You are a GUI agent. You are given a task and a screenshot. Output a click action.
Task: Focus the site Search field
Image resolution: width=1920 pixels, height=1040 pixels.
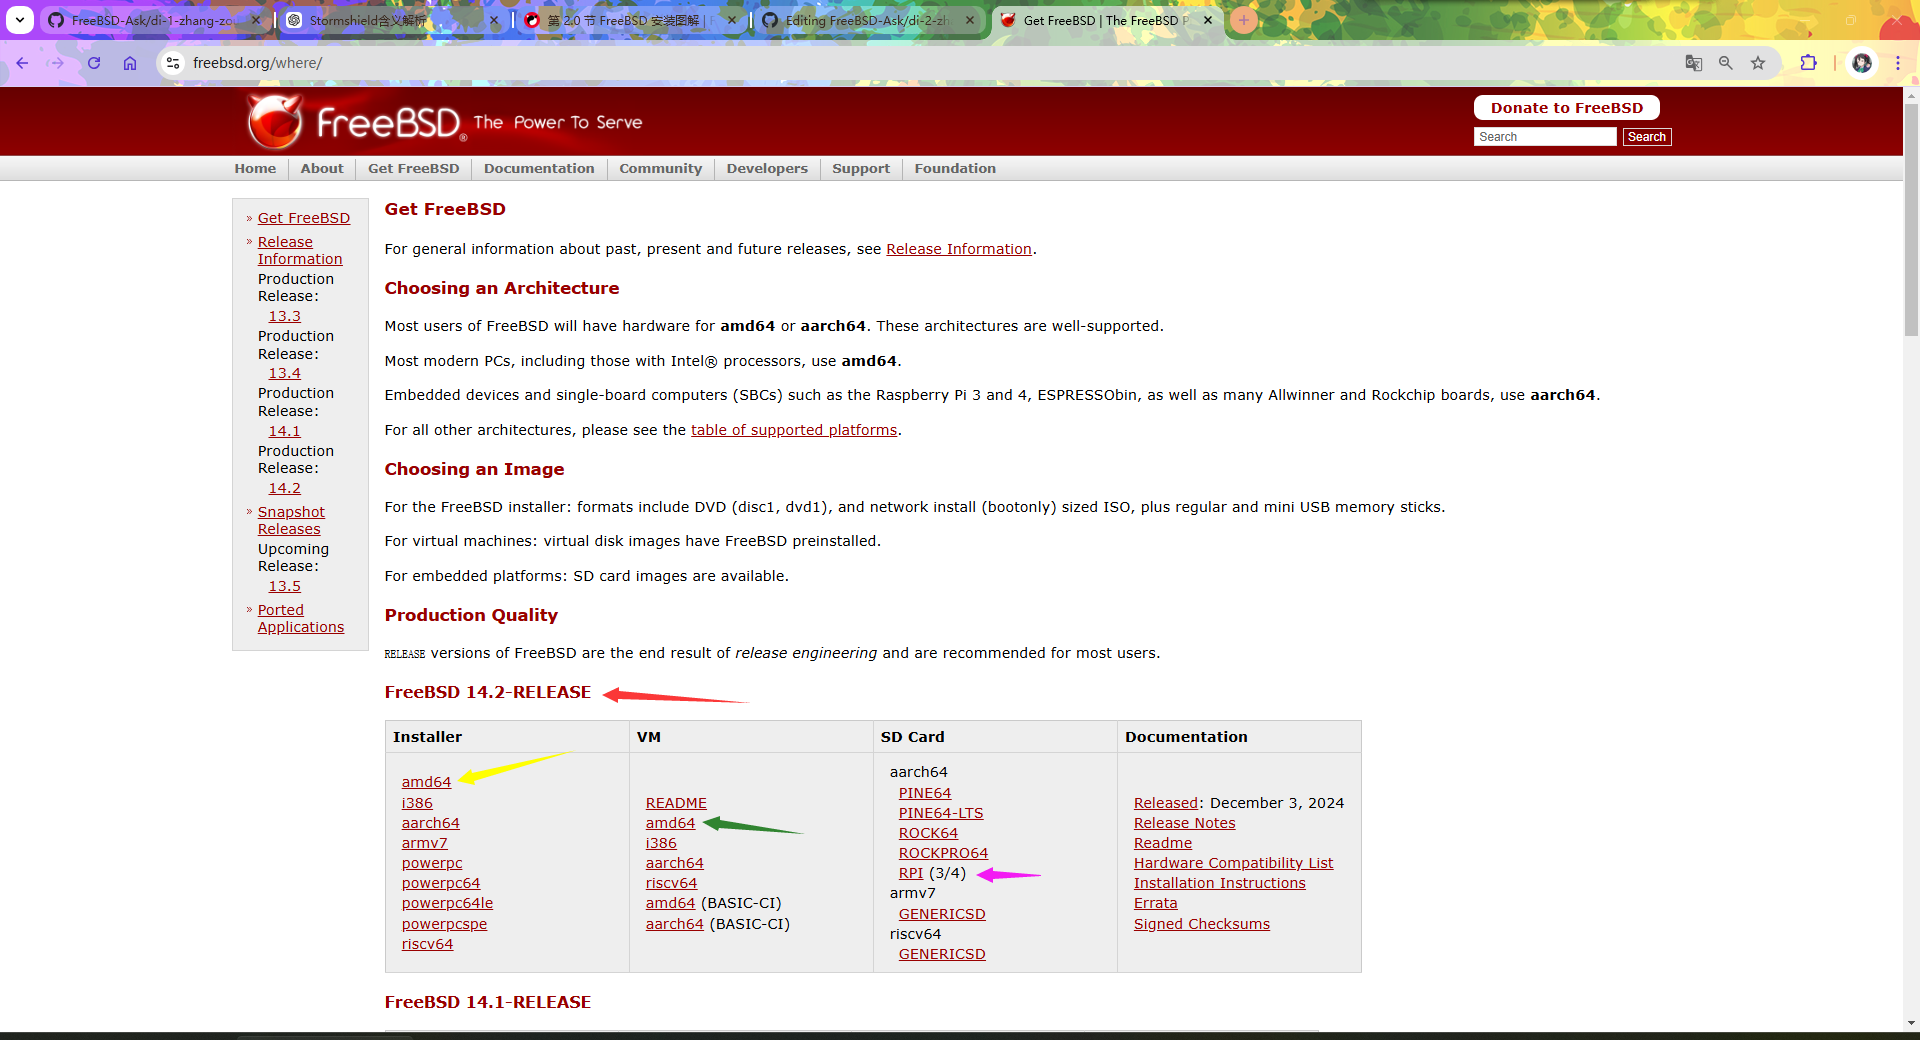1545,137
